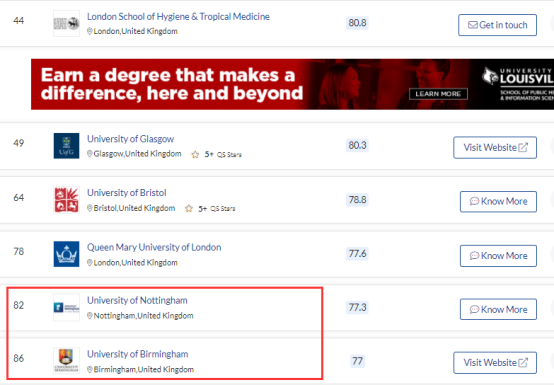
Task: Click the University of Birmingham crest logo
Action: point(66,361)
